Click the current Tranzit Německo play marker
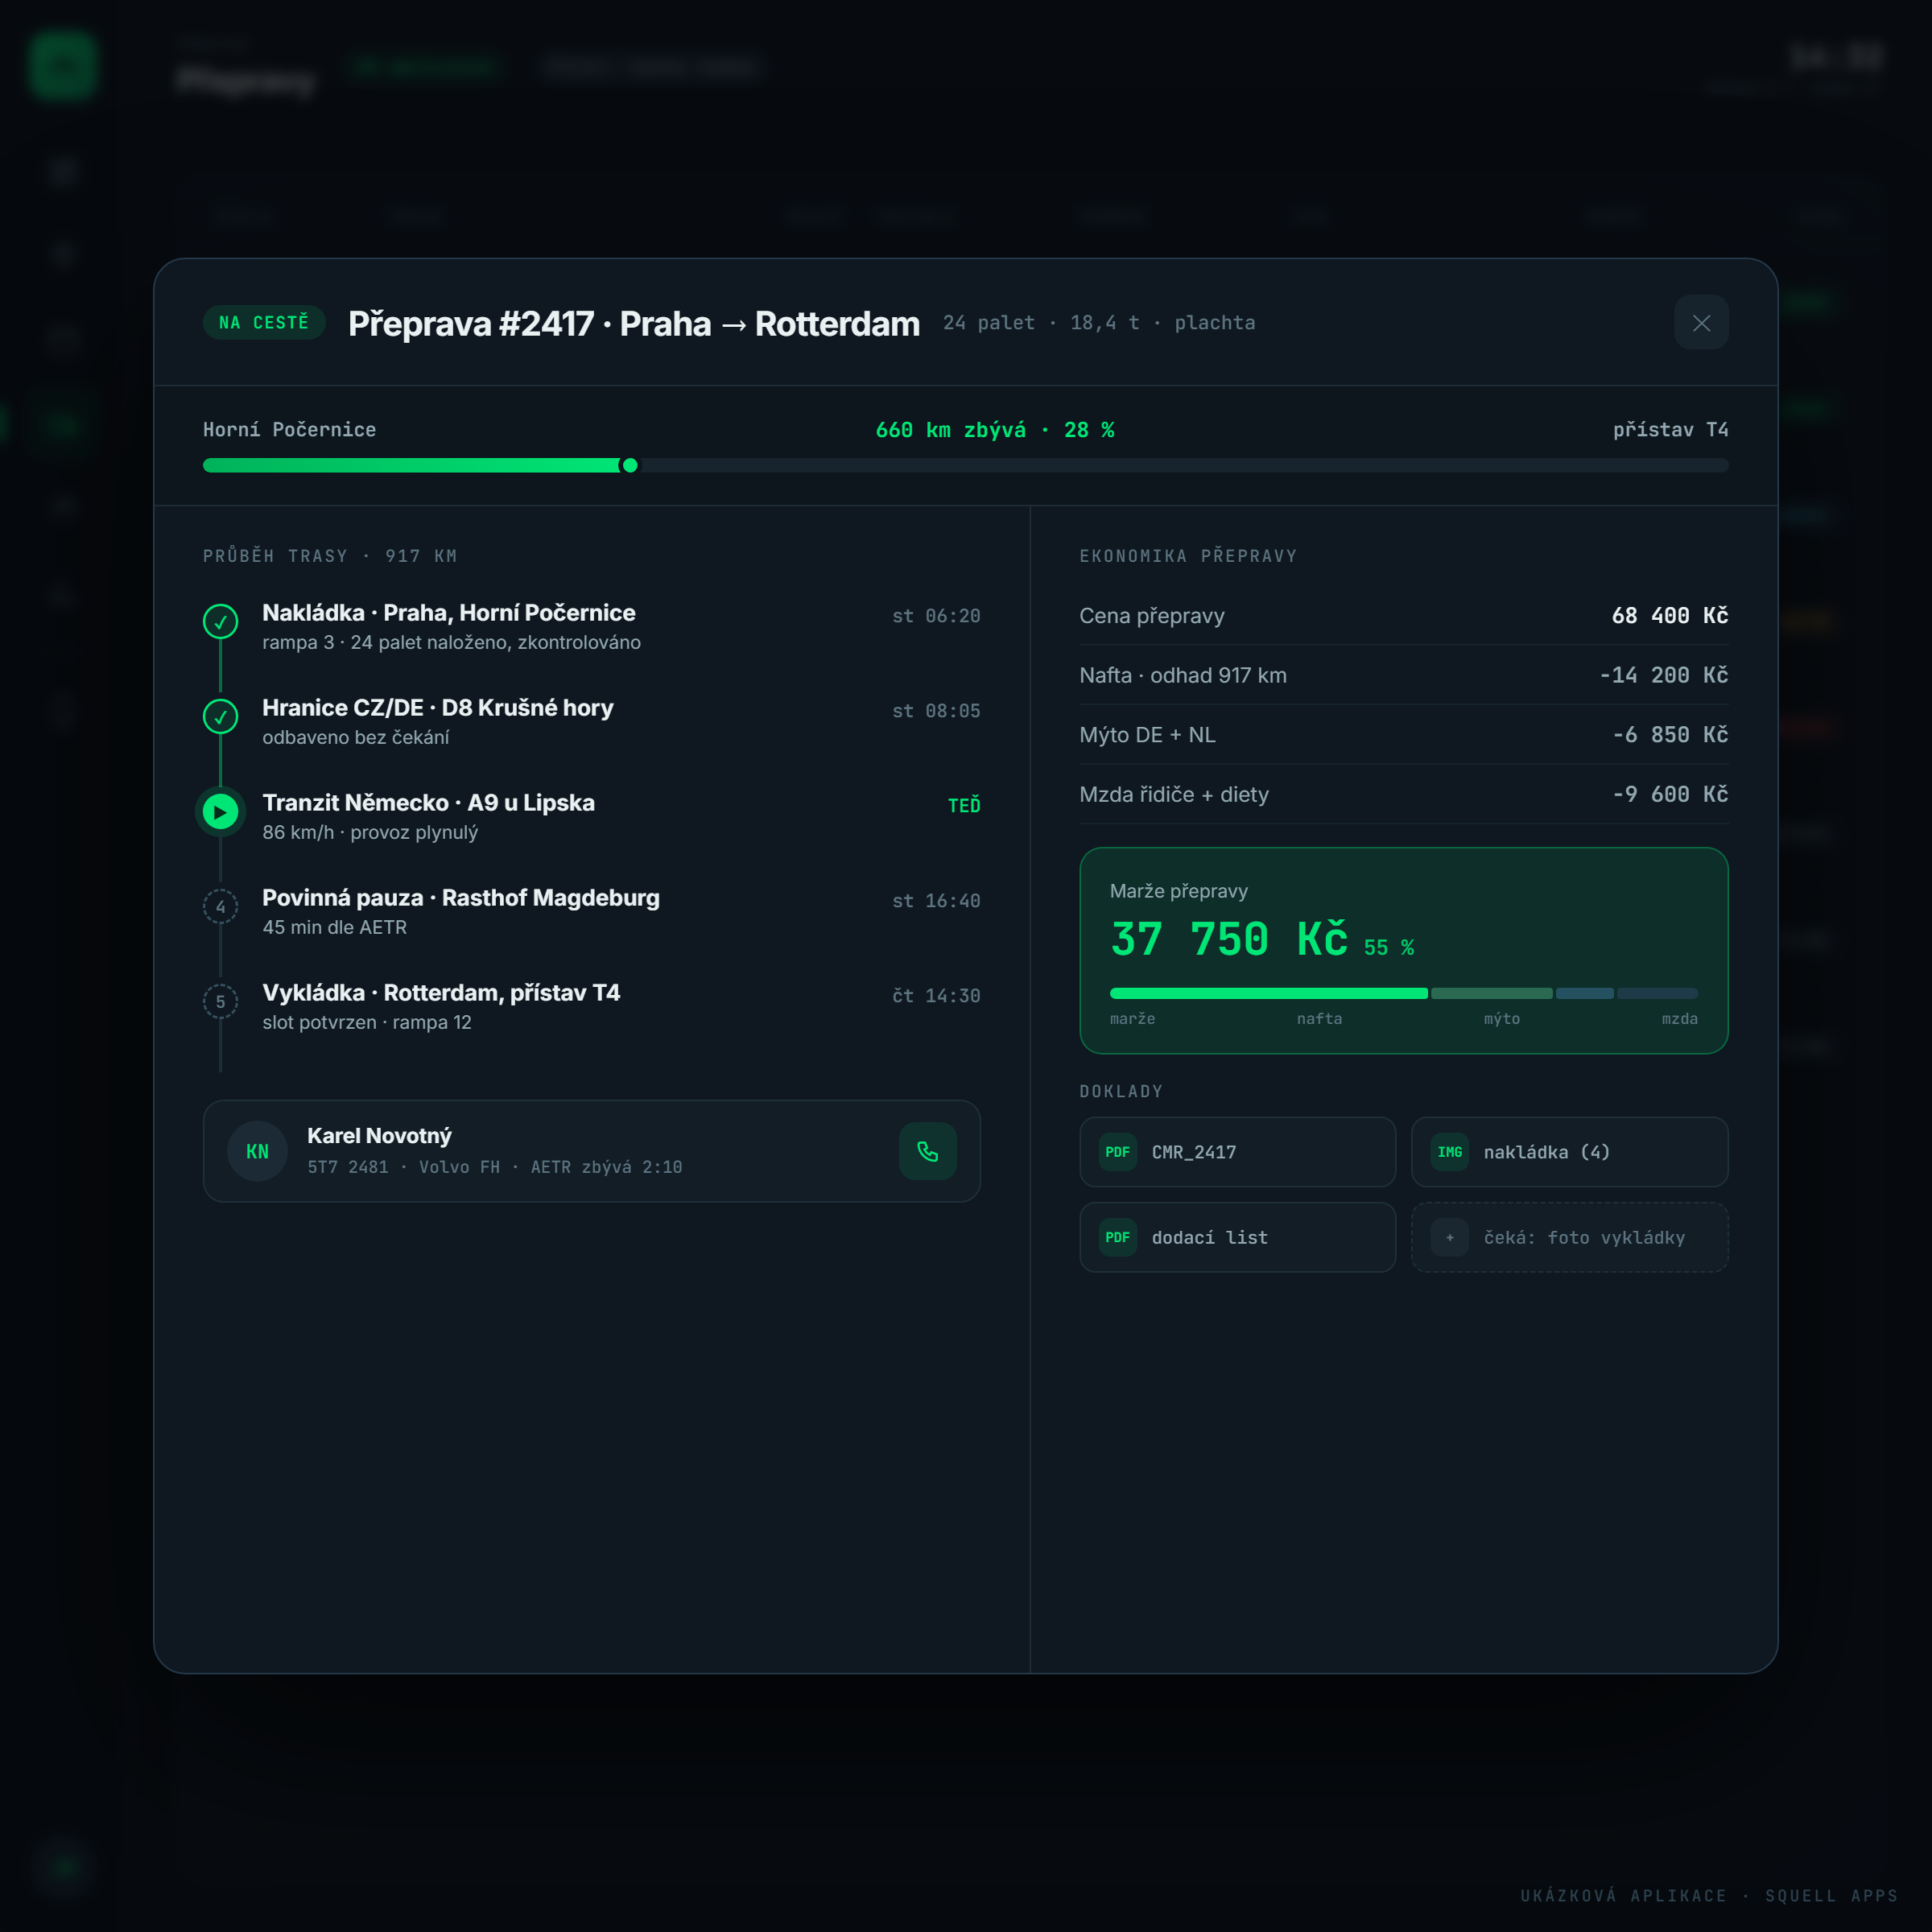 click(221, 811)
